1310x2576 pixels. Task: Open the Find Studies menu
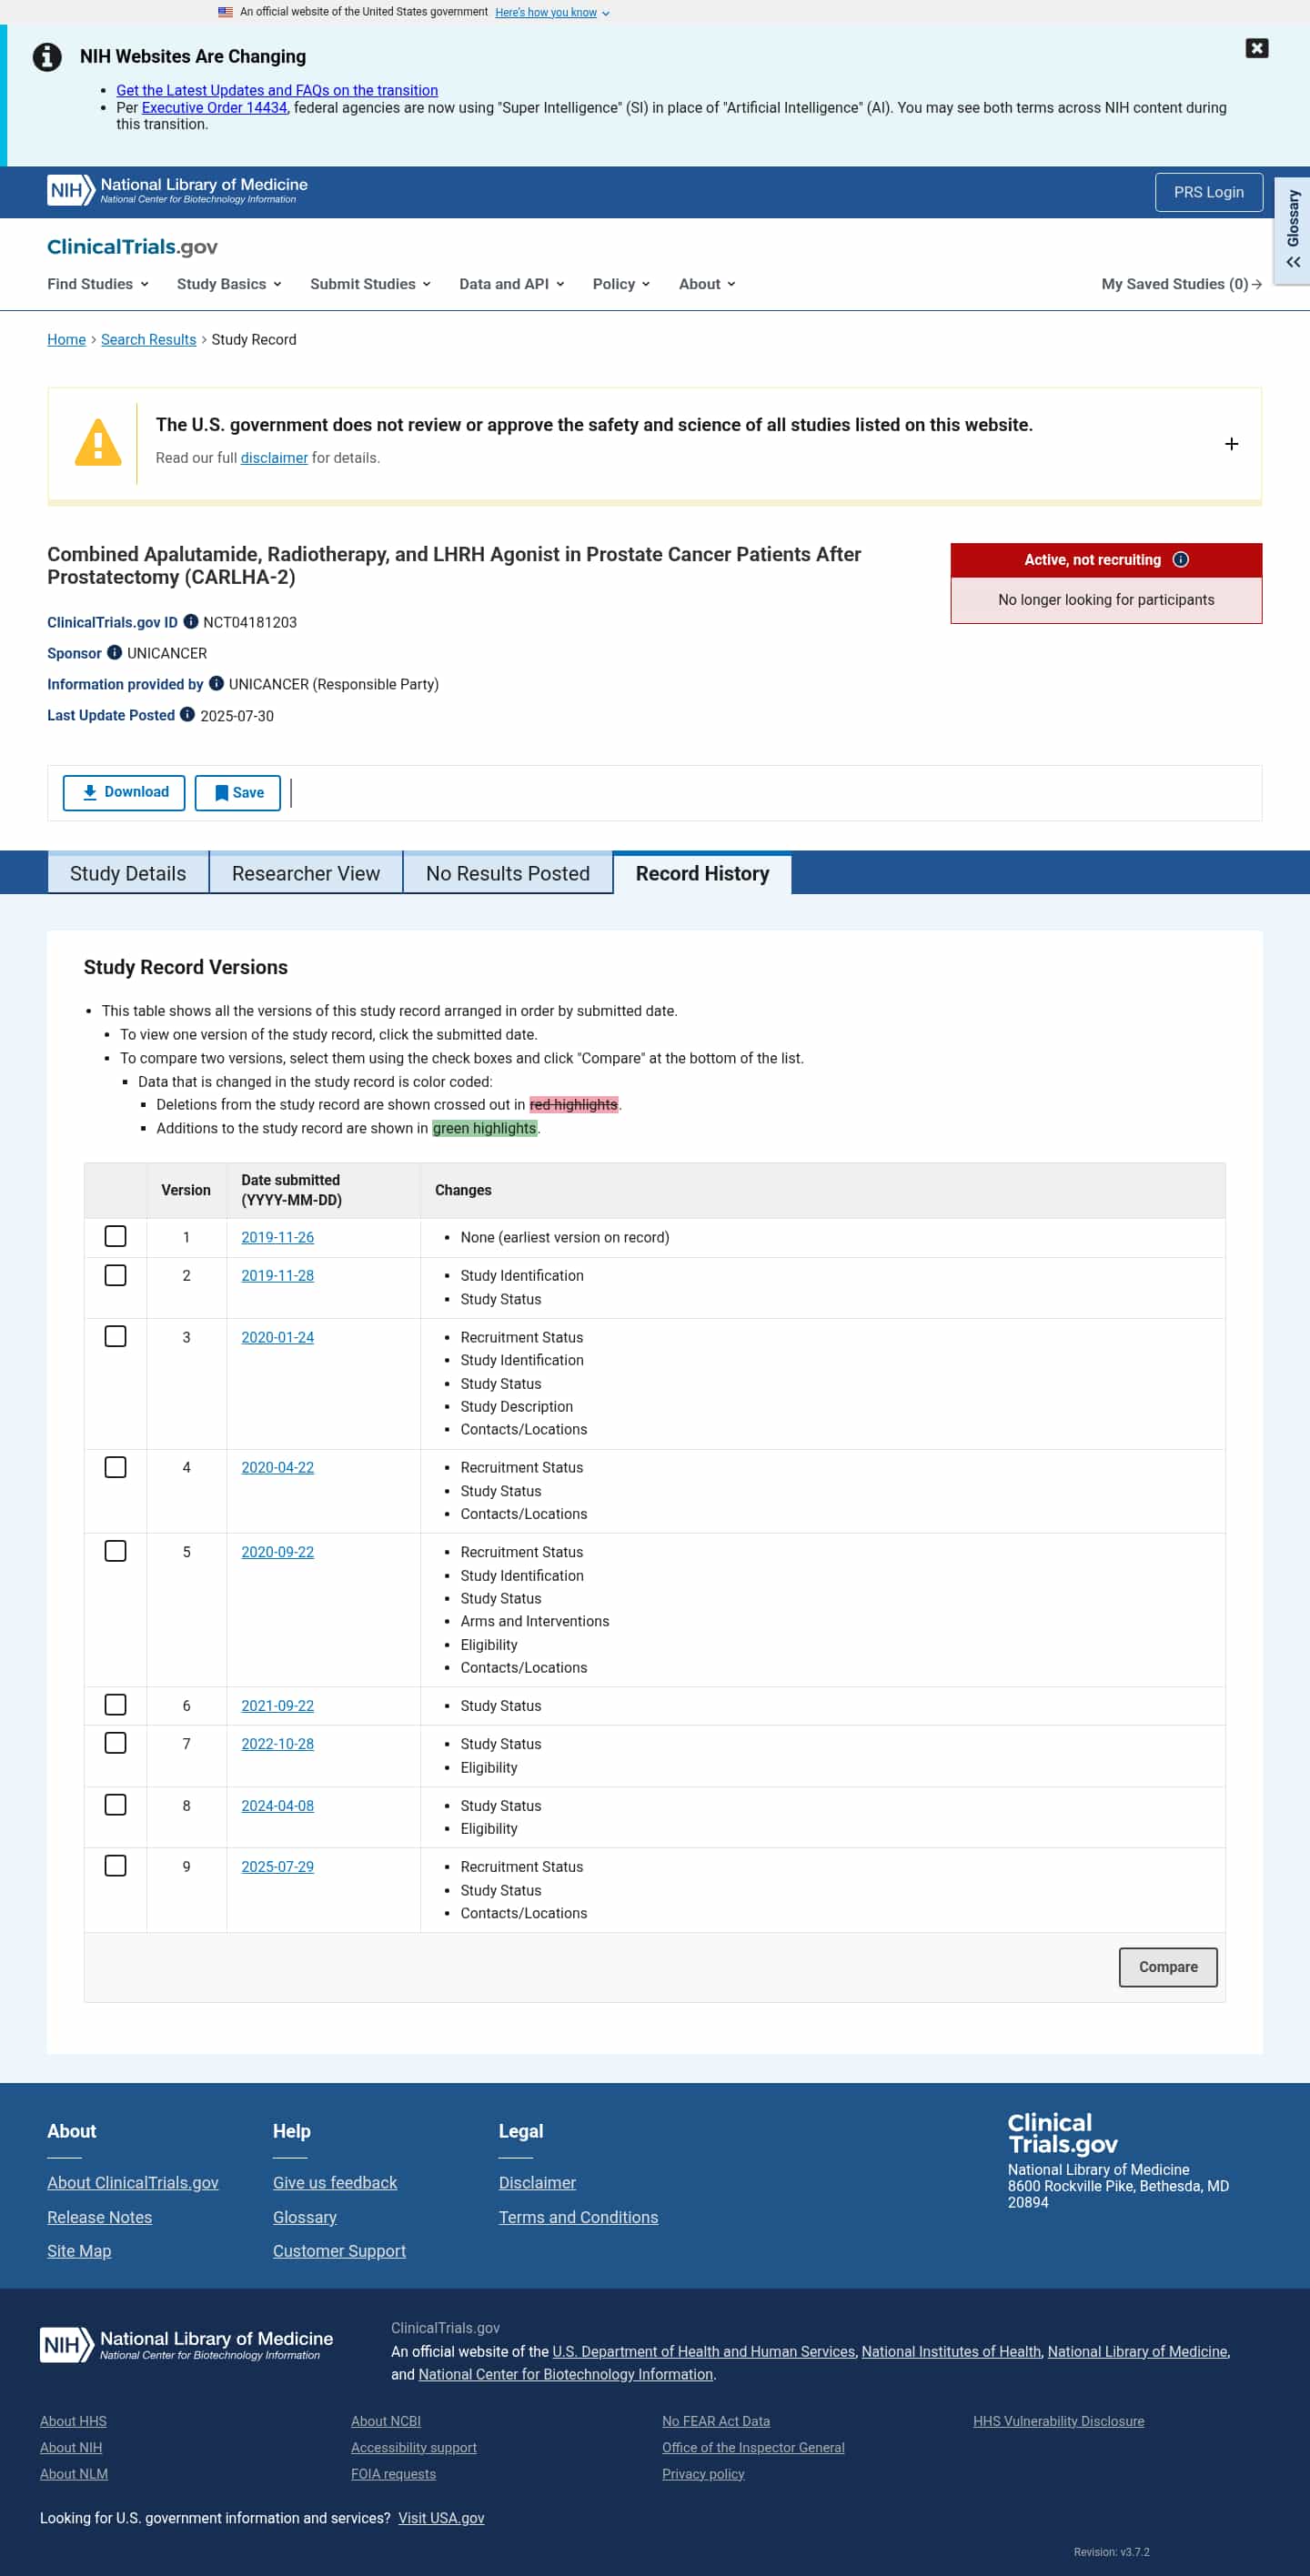coord(98,284)
